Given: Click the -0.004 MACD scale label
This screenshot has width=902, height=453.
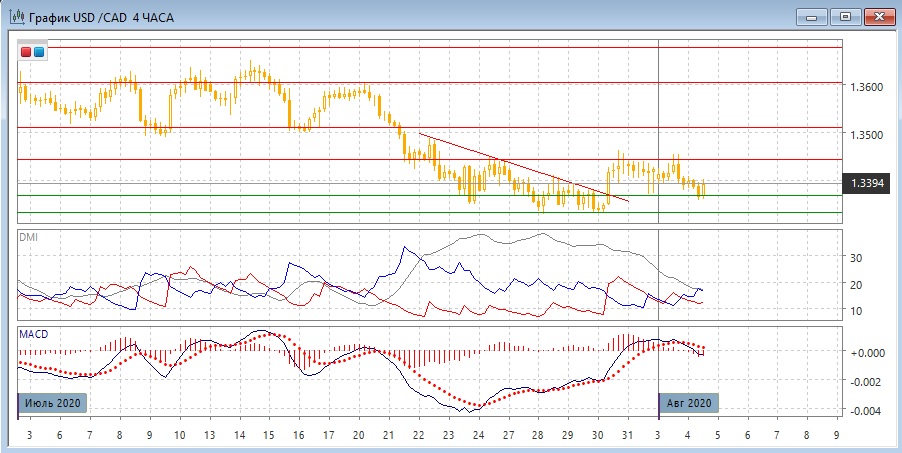Looking at the screenshot, I should click(x=866, y=412).
